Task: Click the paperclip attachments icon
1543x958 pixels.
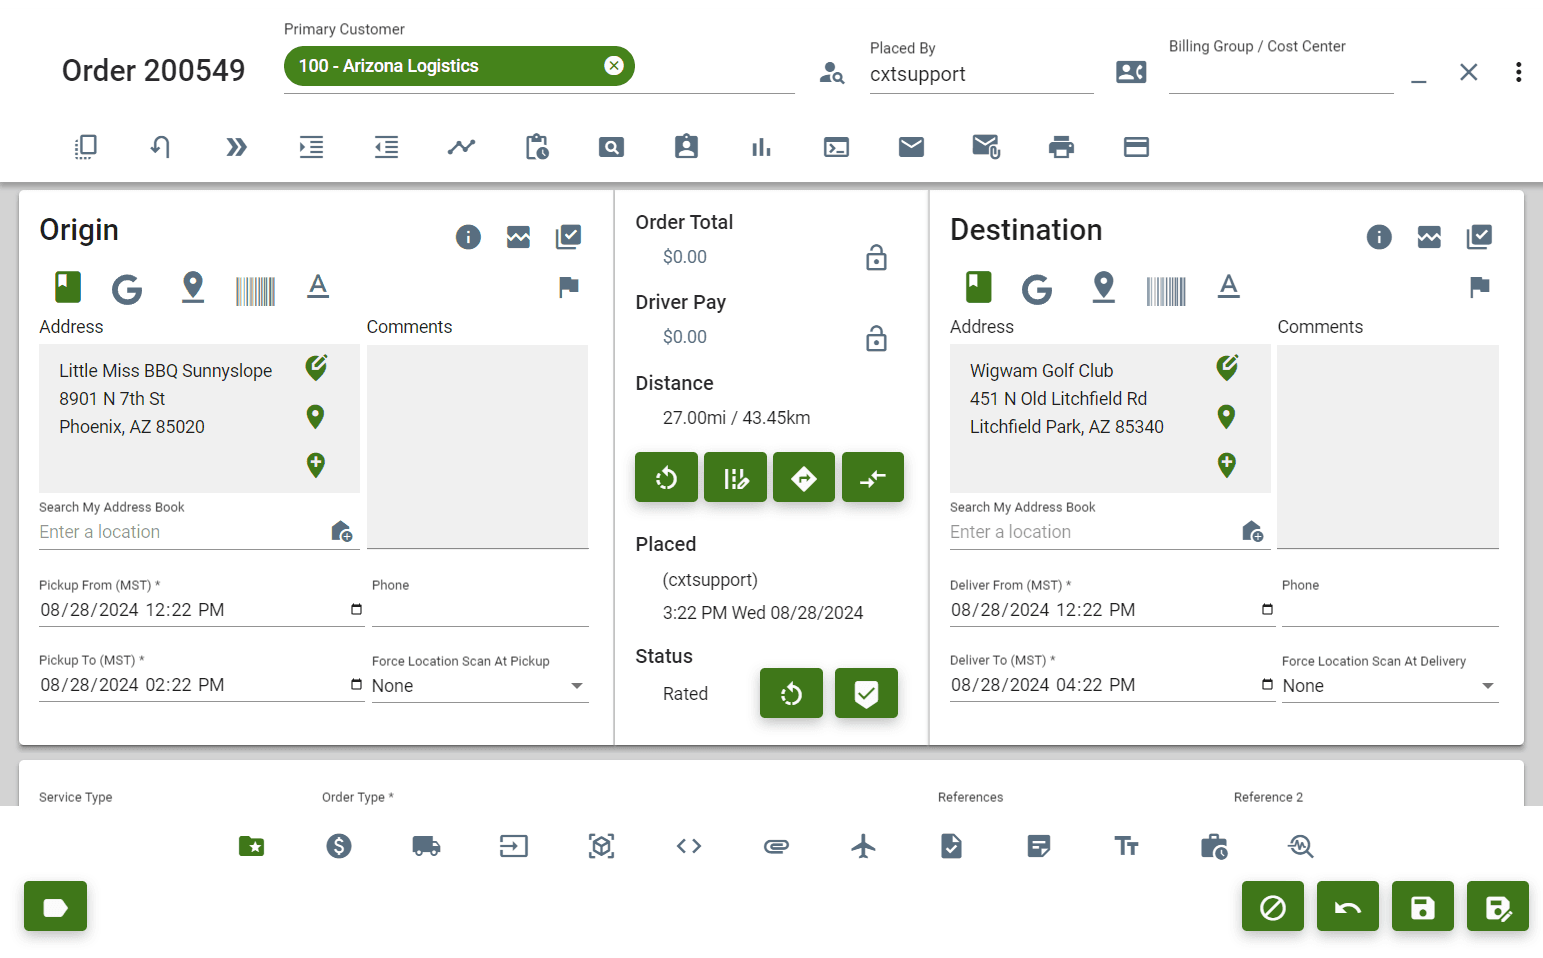Action: [776, 846]
